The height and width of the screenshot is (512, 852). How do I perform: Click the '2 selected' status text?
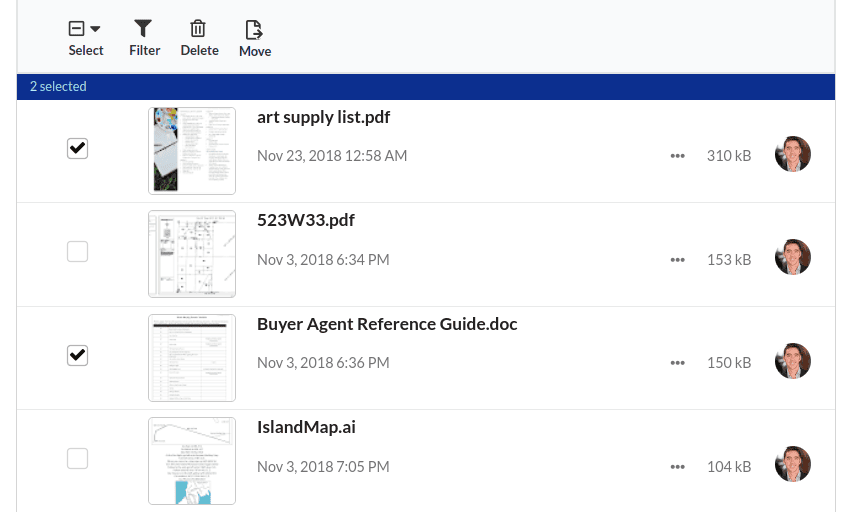tap(58, 86)
